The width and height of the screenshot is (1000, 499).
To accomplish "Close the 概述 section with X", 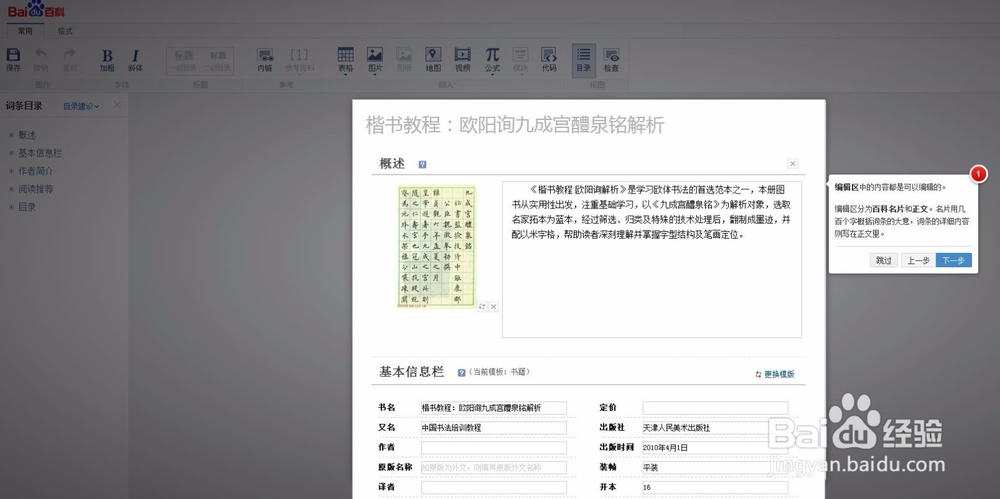I will 792,164.
